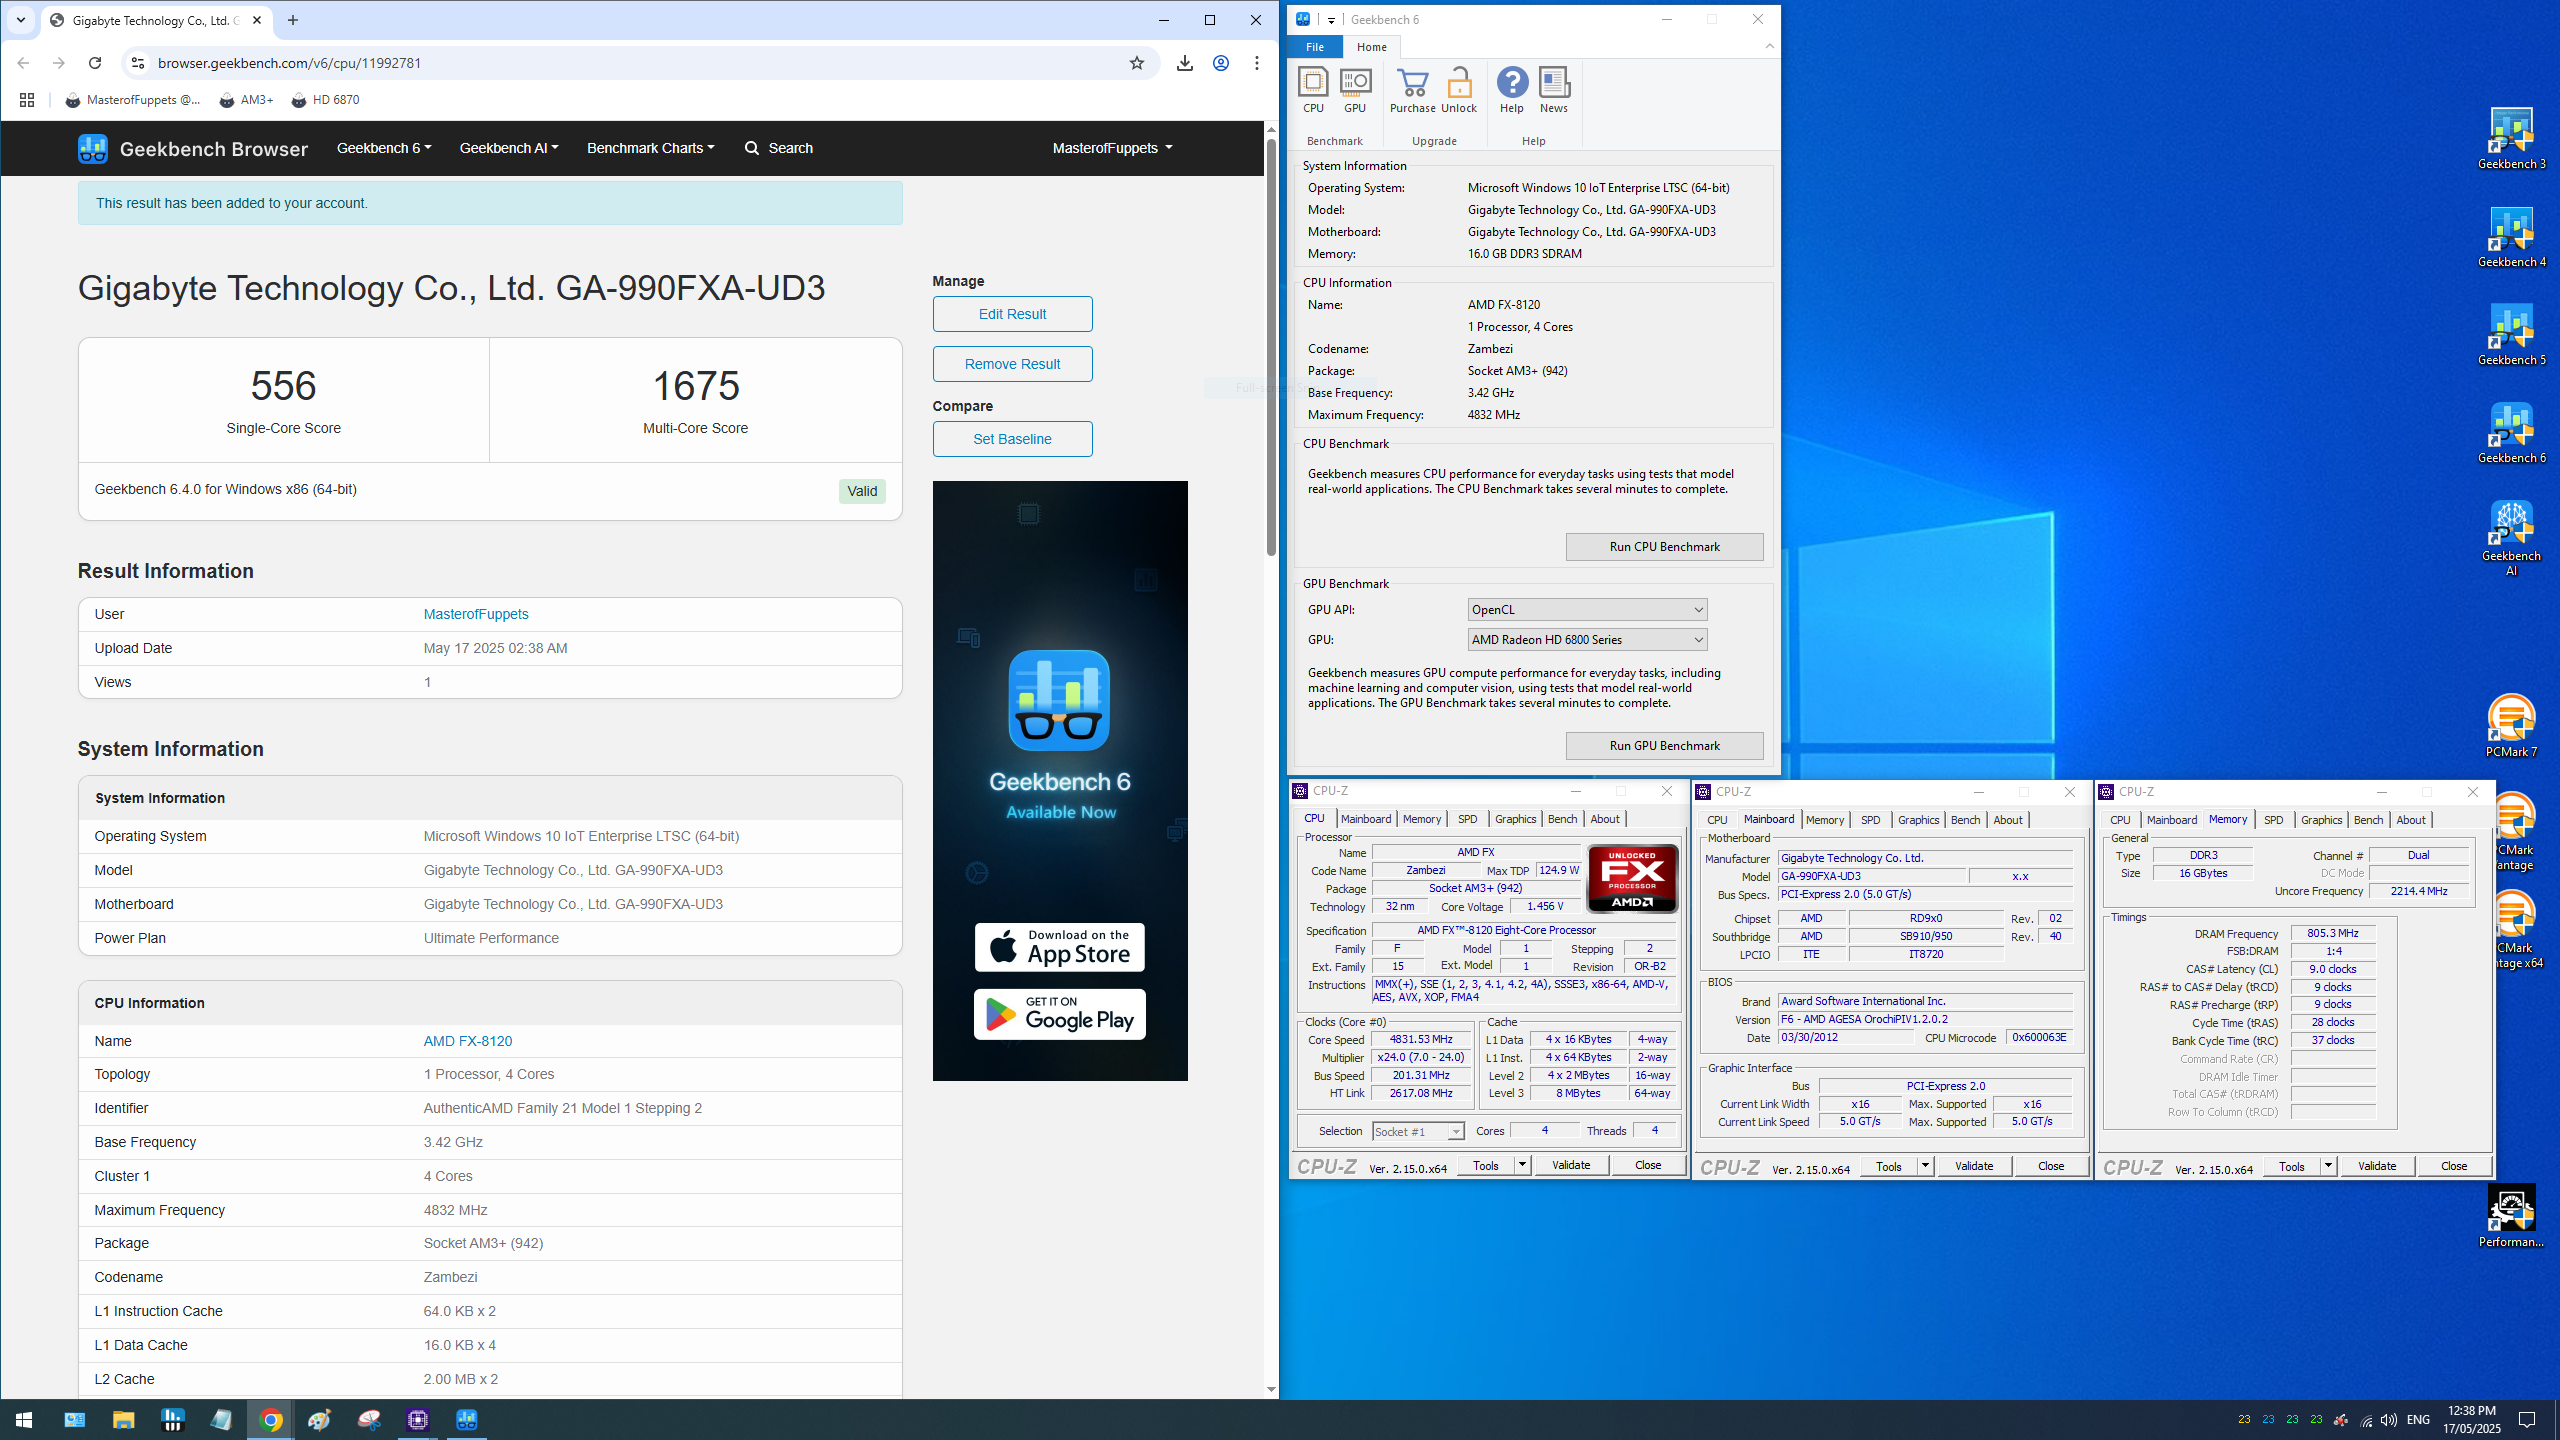
Task: Open Chrome tab search chevron
Action: pyautogui.click(x=20, y=20)
